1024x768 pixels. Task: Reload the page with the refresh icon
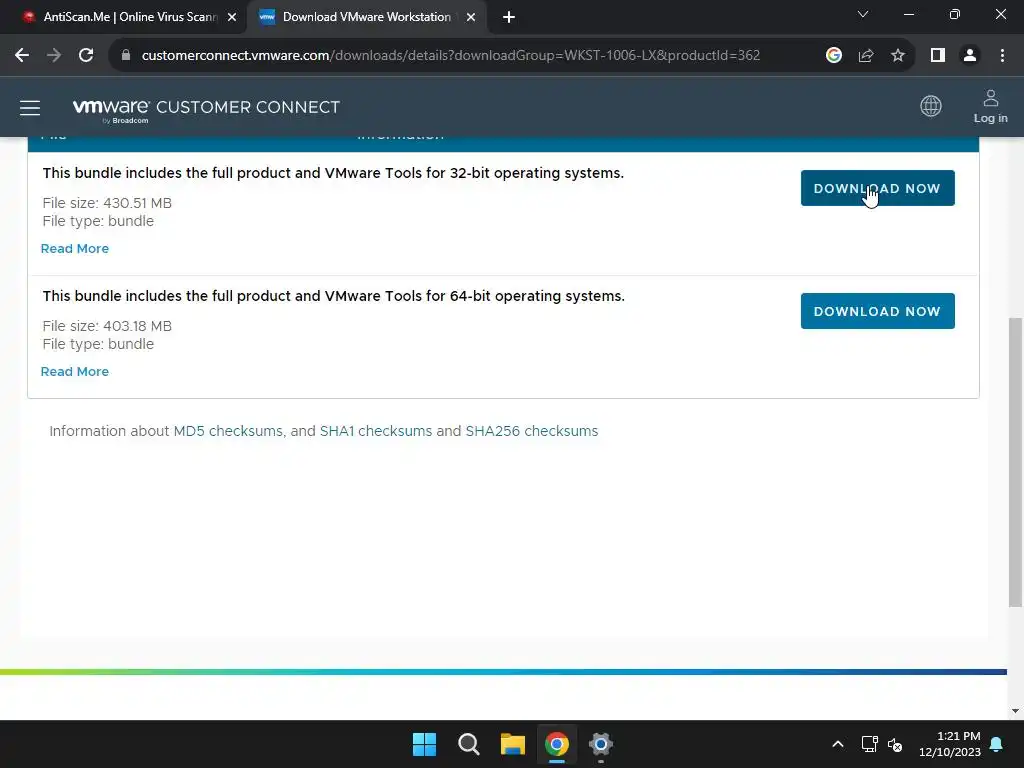[86, 56]
